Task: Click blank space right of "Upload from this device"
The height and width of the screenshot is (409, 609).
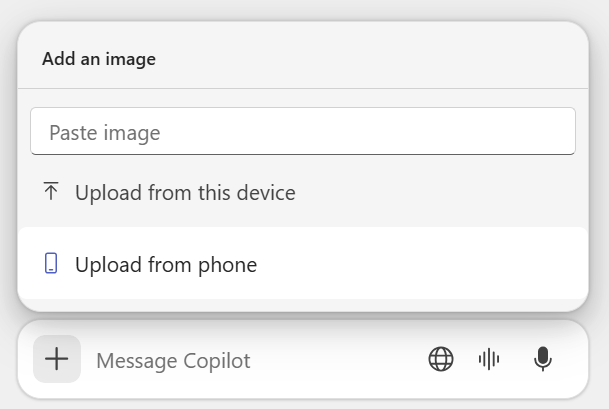Action: (440, 192)
